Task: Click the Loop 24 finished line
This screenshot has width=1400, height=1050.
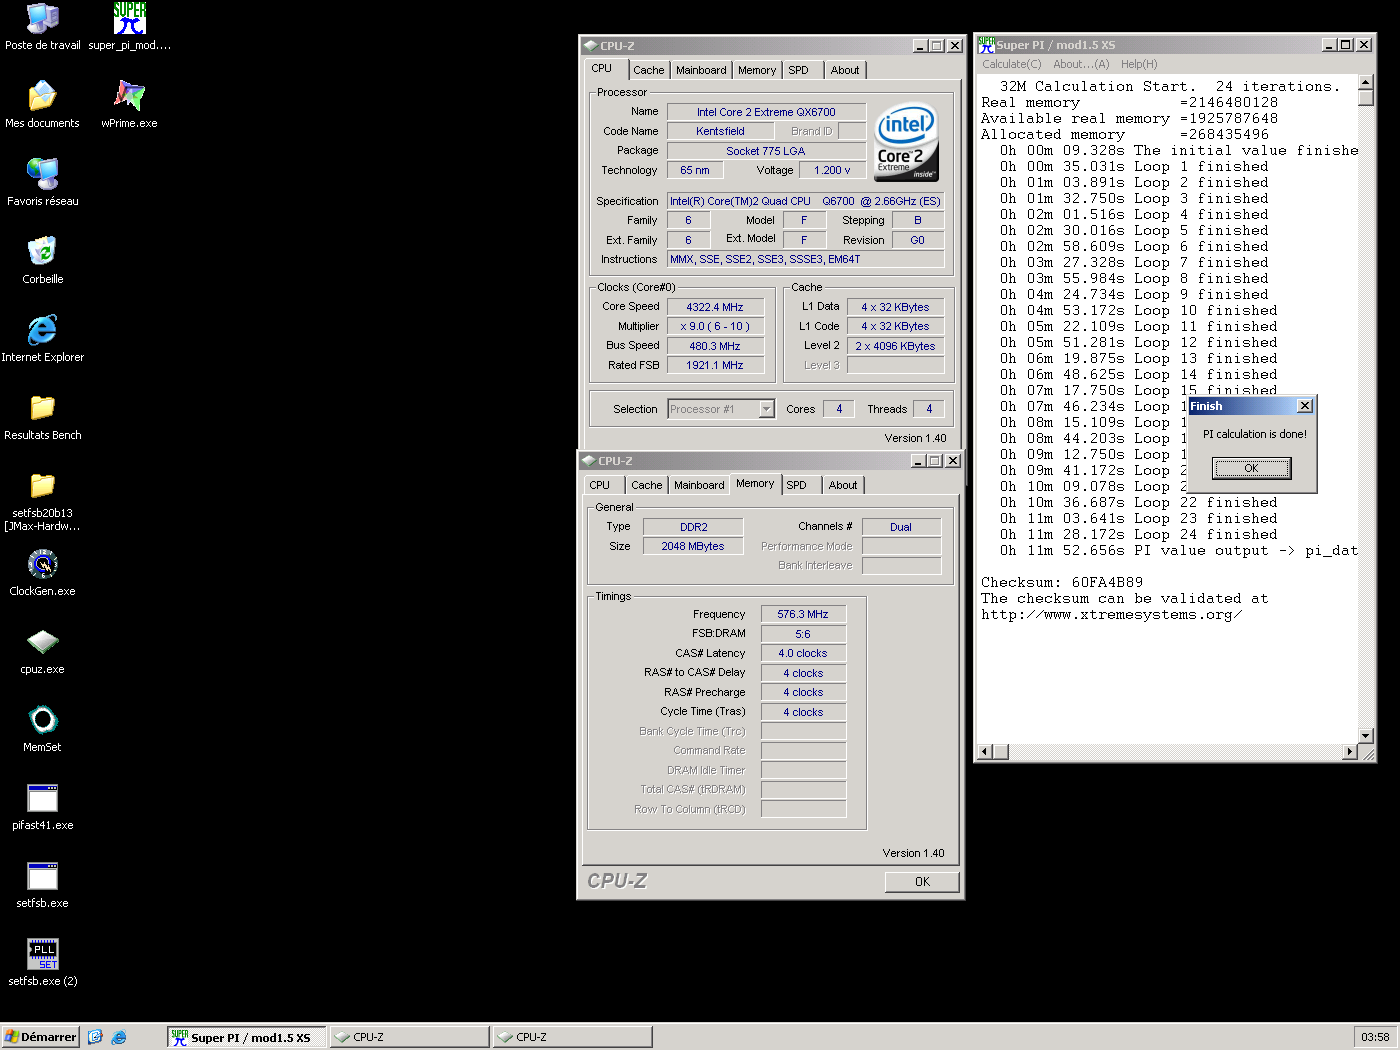Action: [1139, 535]
